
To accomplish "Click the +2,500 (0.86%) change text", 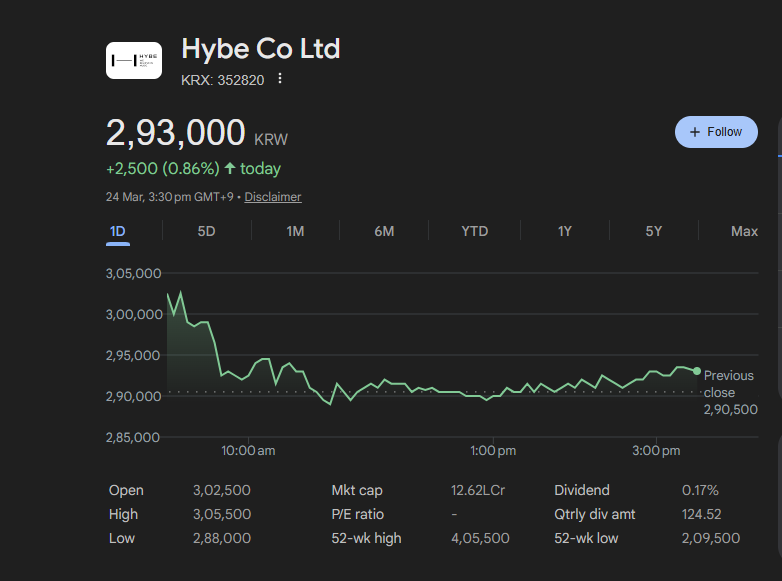I will click(163, 169).
